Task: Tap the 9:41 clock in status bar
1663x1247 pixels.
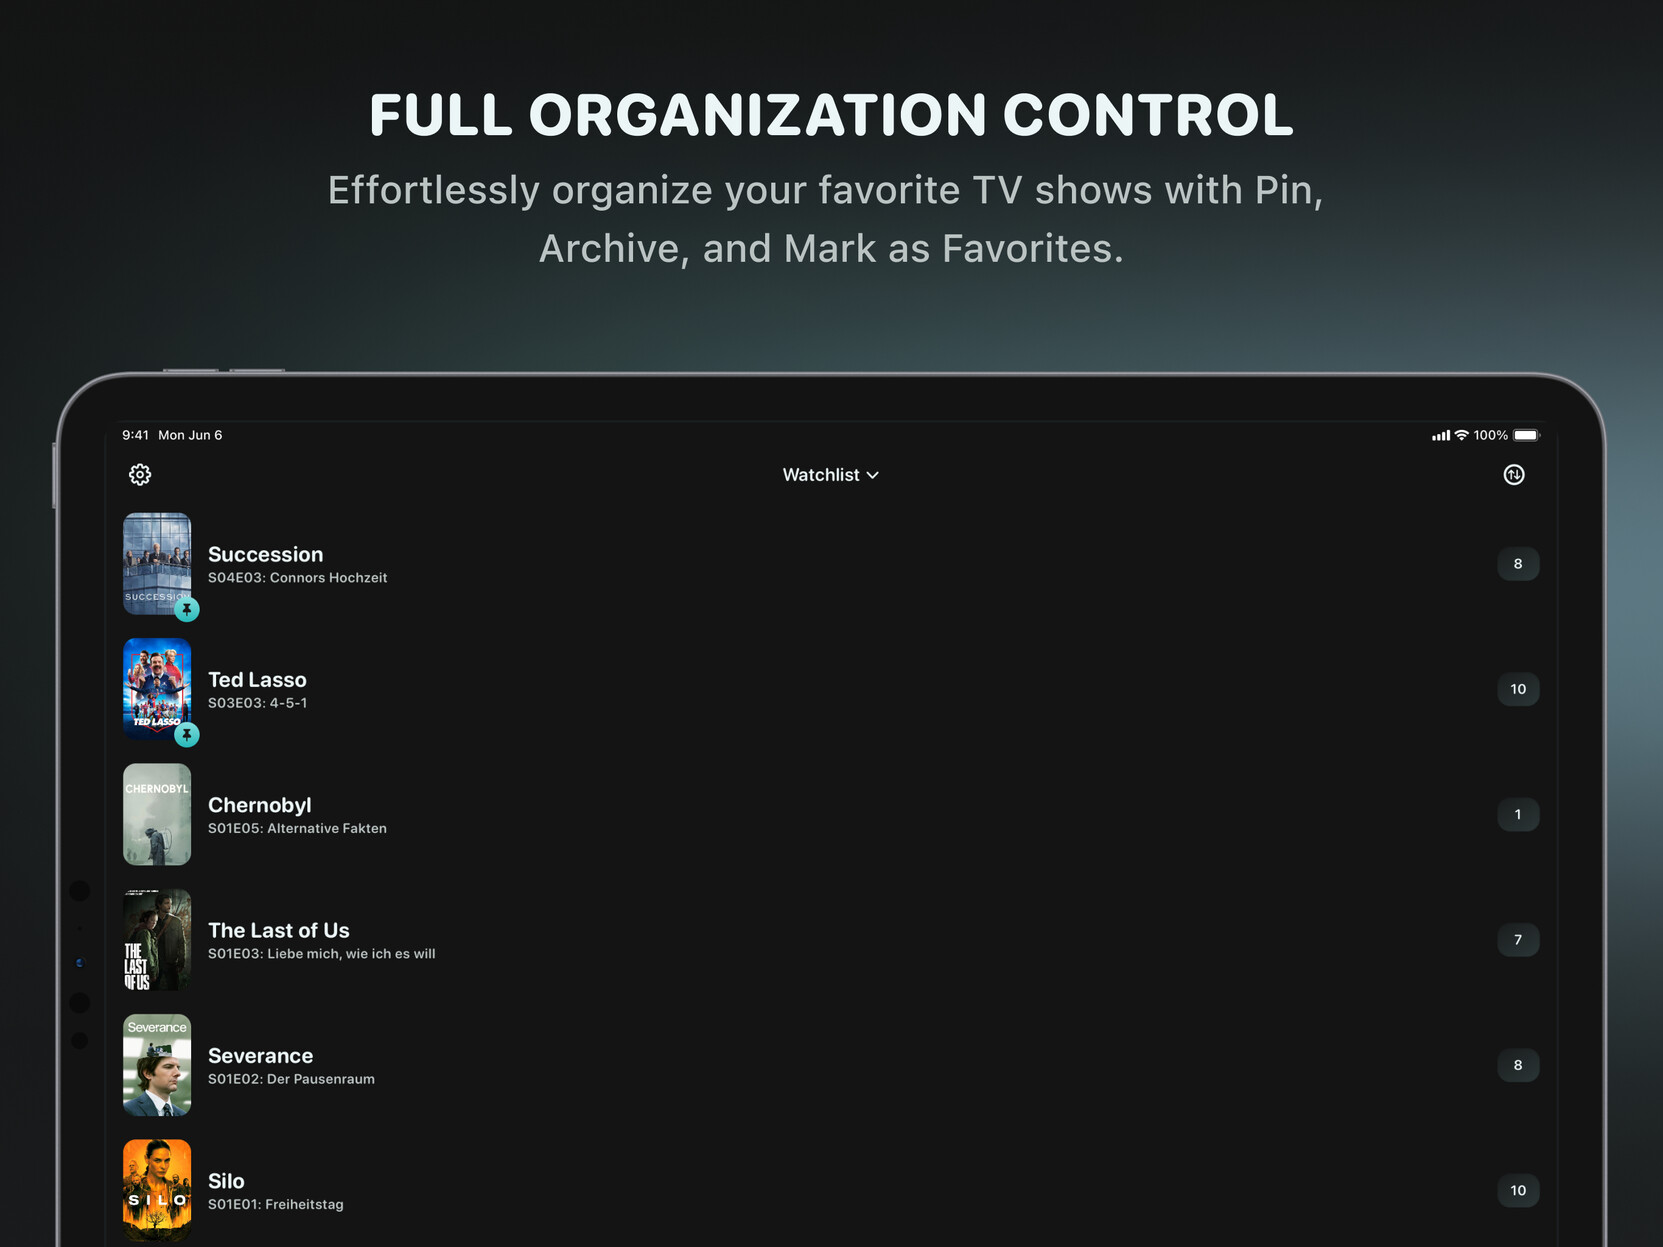Action: [x=135, y=435]
